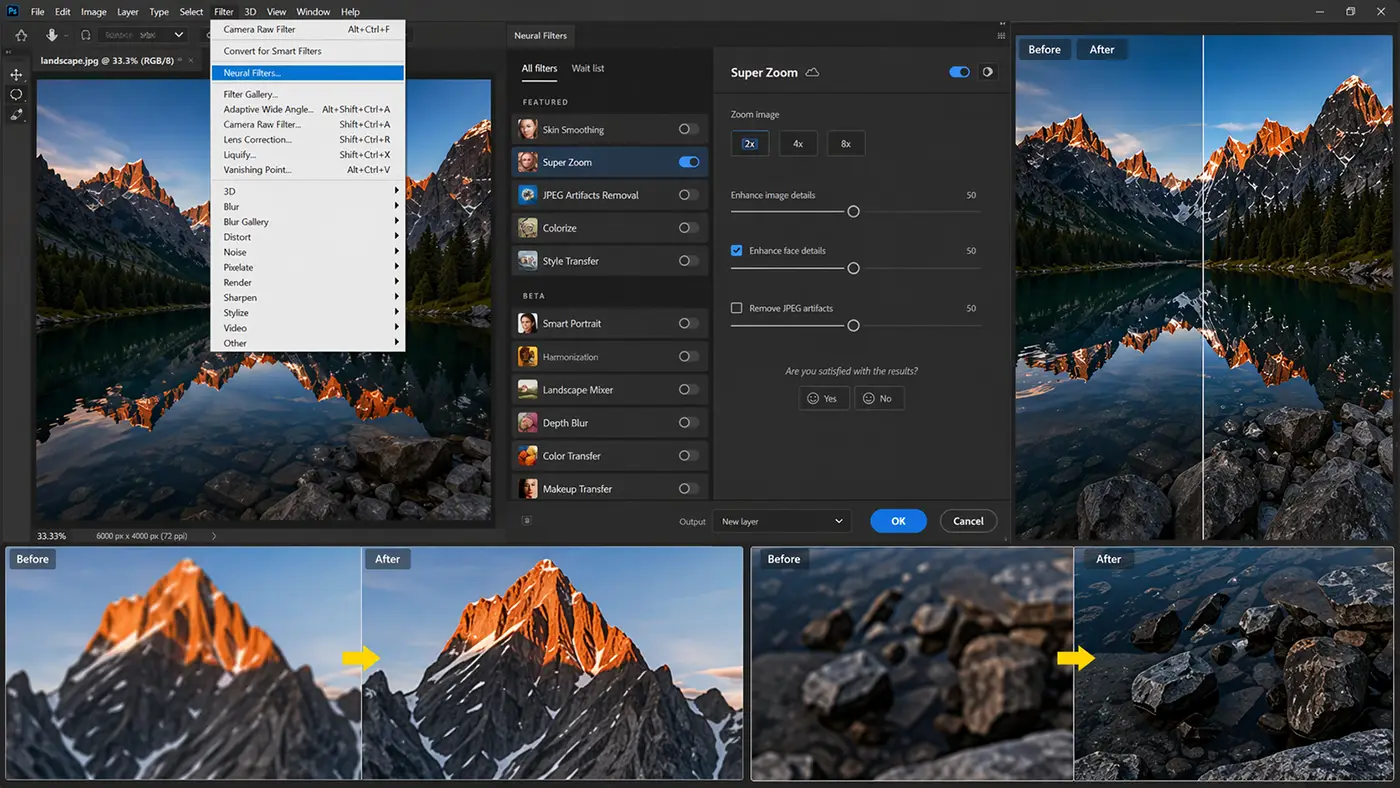Viewport: 1400px width, 788px height.
Task: Click the Home icon in options bar
Action: [x=21, y=35]
